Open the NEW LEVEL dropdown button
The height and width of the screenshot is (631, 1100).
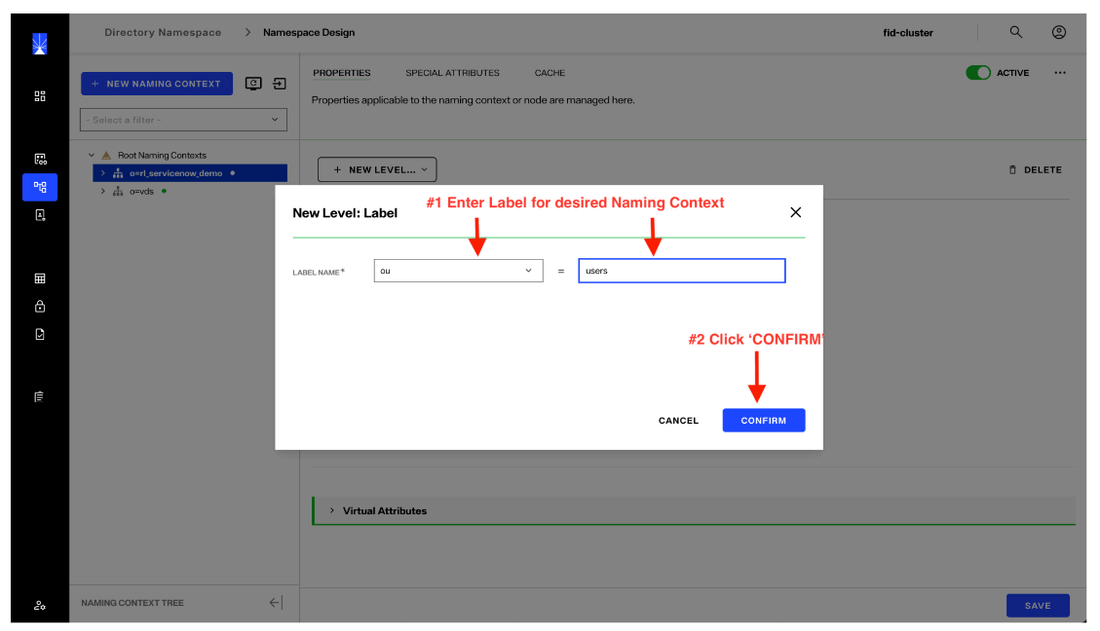pos(377,170)
